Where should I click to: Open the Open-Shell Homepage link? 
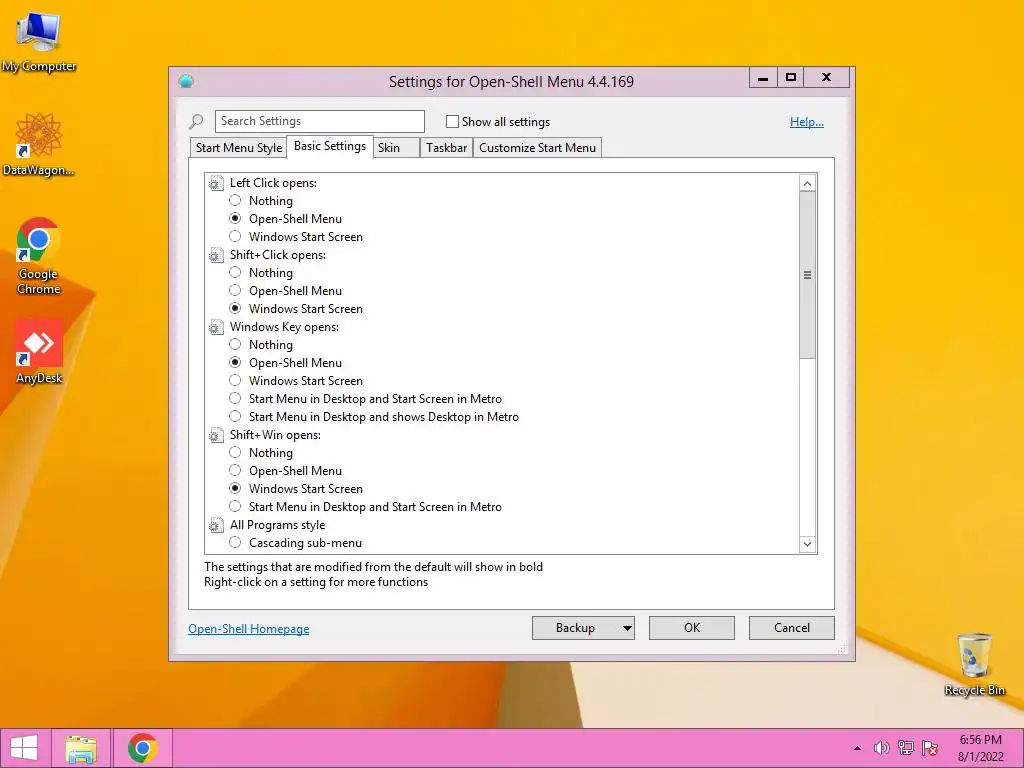click(249, 628)
